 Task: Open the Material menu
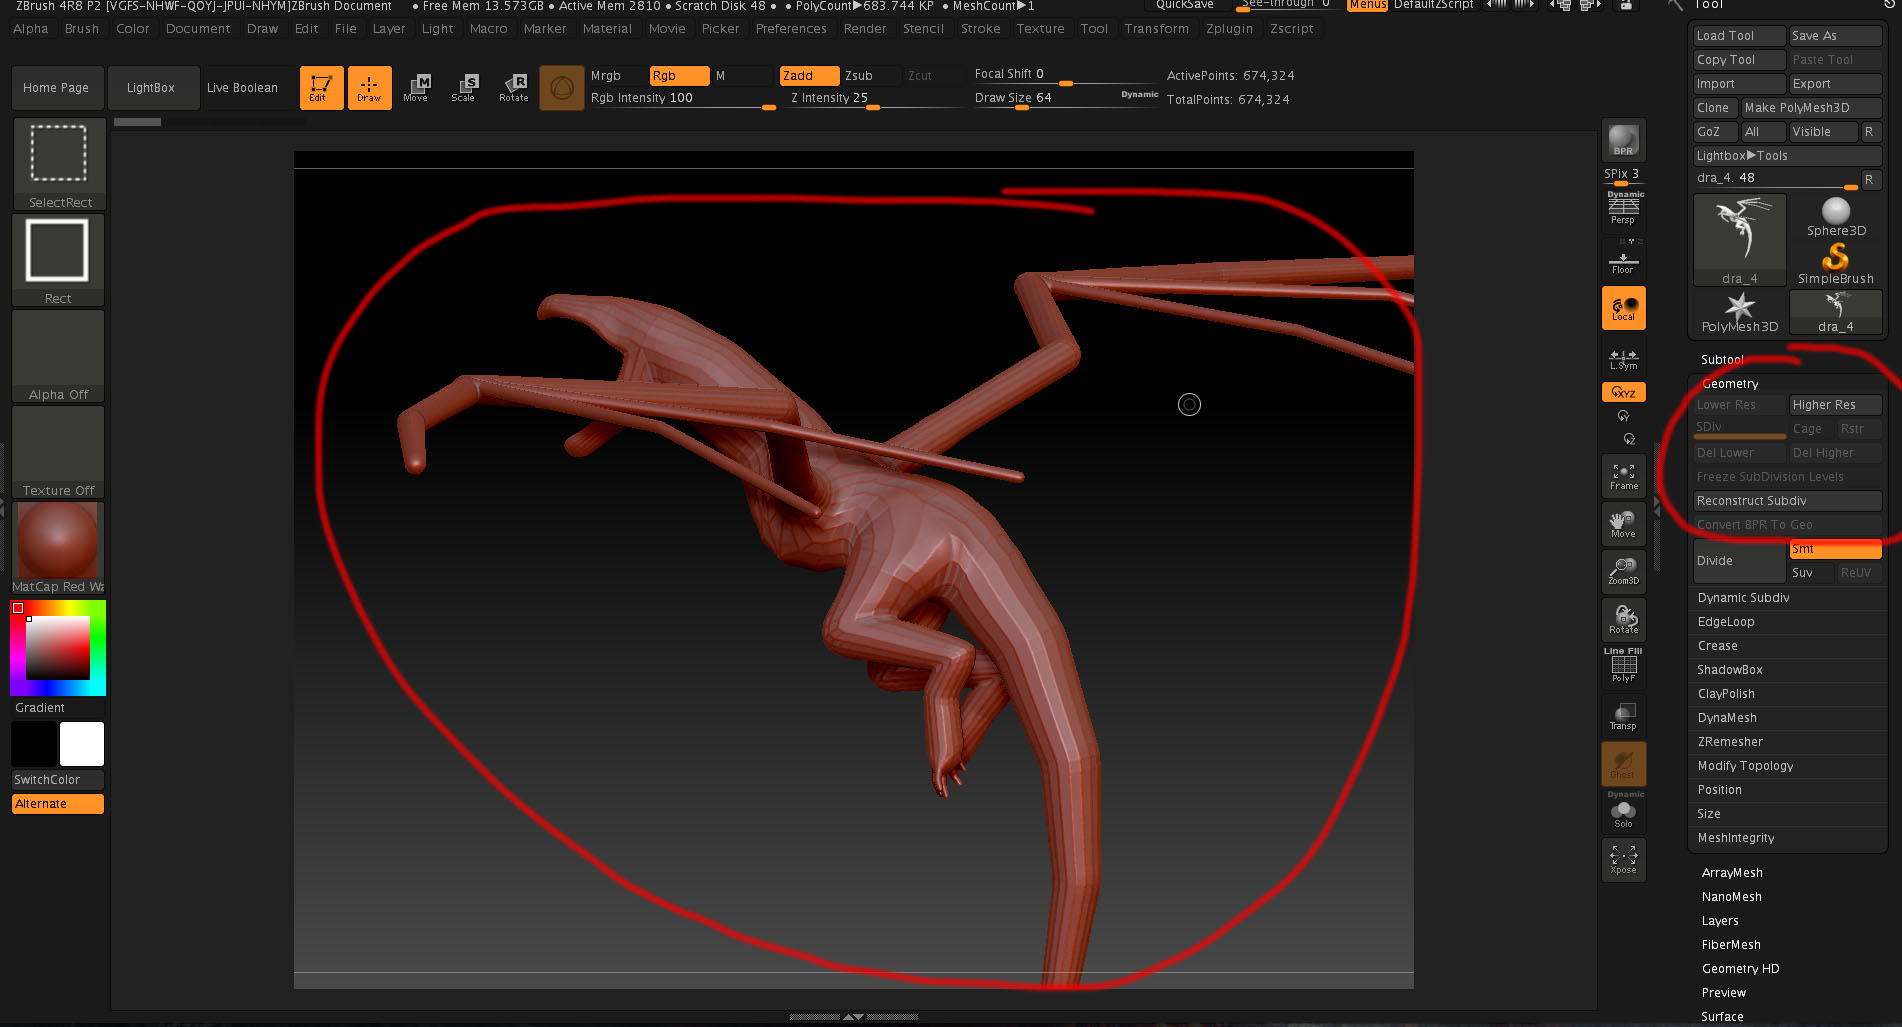click(x=607, y=29)
